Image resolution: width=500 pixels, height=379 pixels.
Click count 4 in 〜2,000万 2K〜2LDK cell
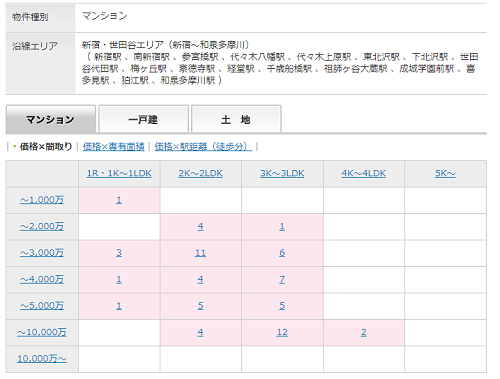pyautogui.click(x=200, y=226)
